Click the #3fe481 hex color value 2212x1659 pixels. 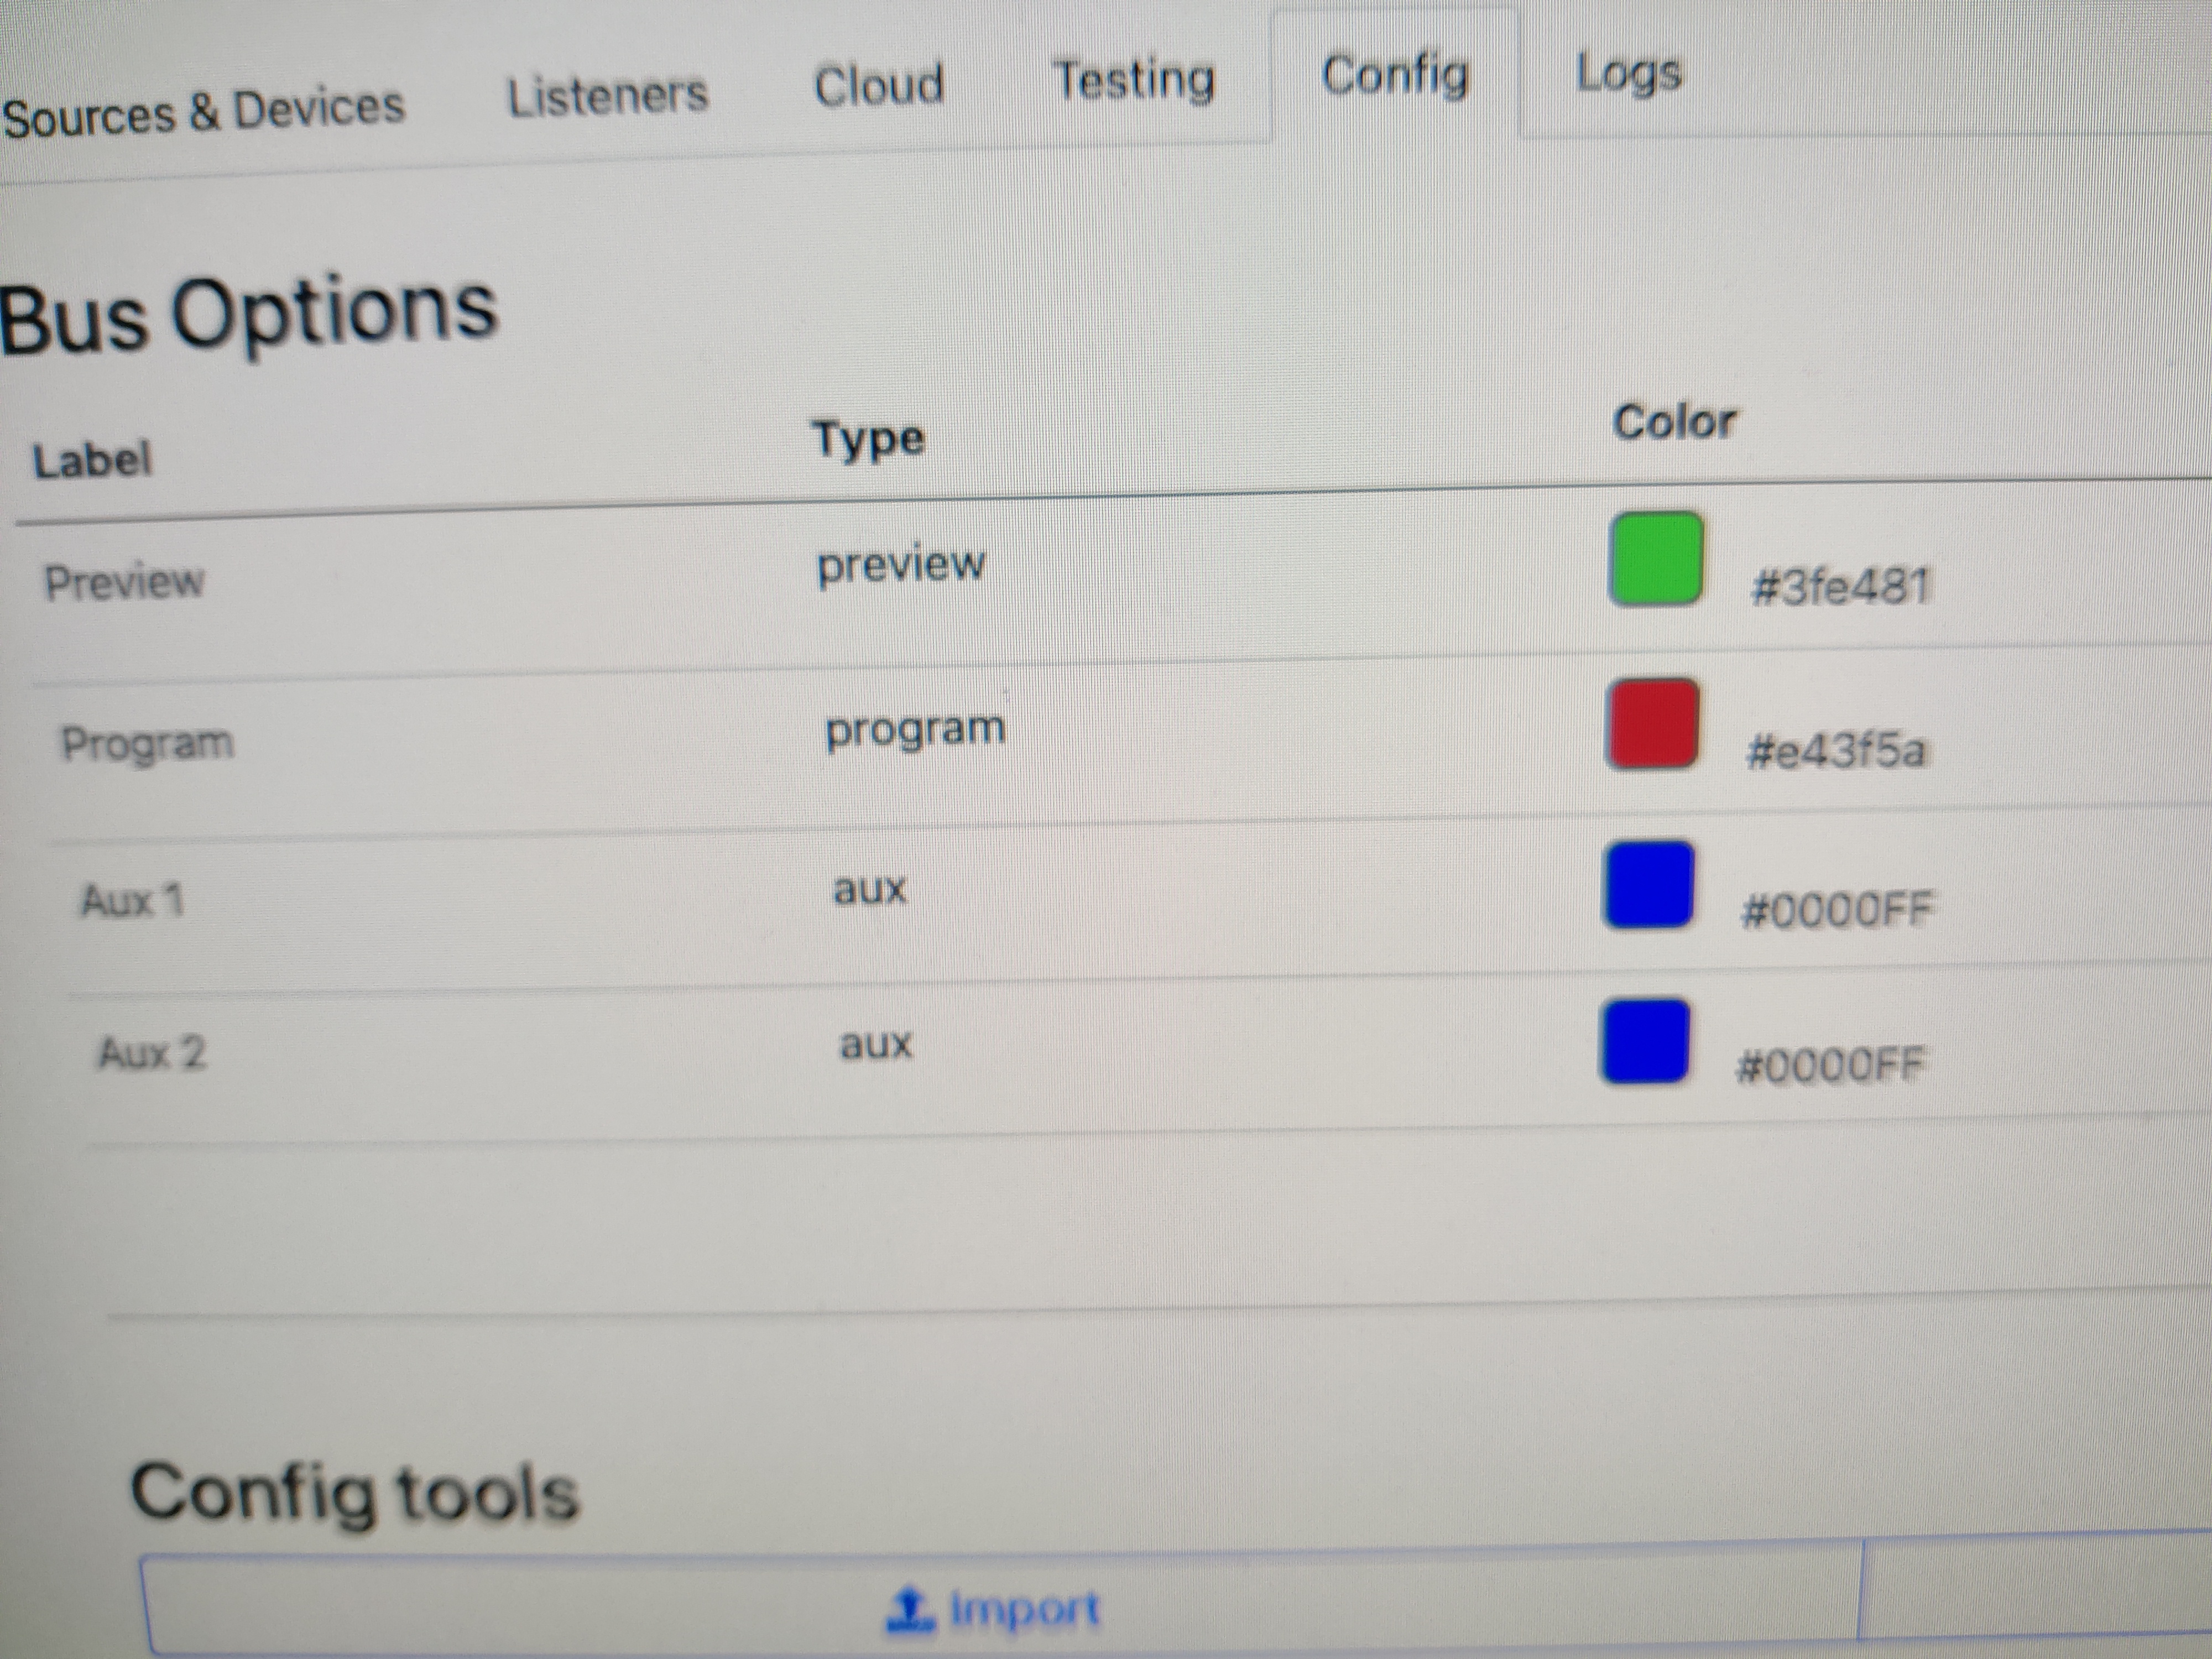point(1839,585)
